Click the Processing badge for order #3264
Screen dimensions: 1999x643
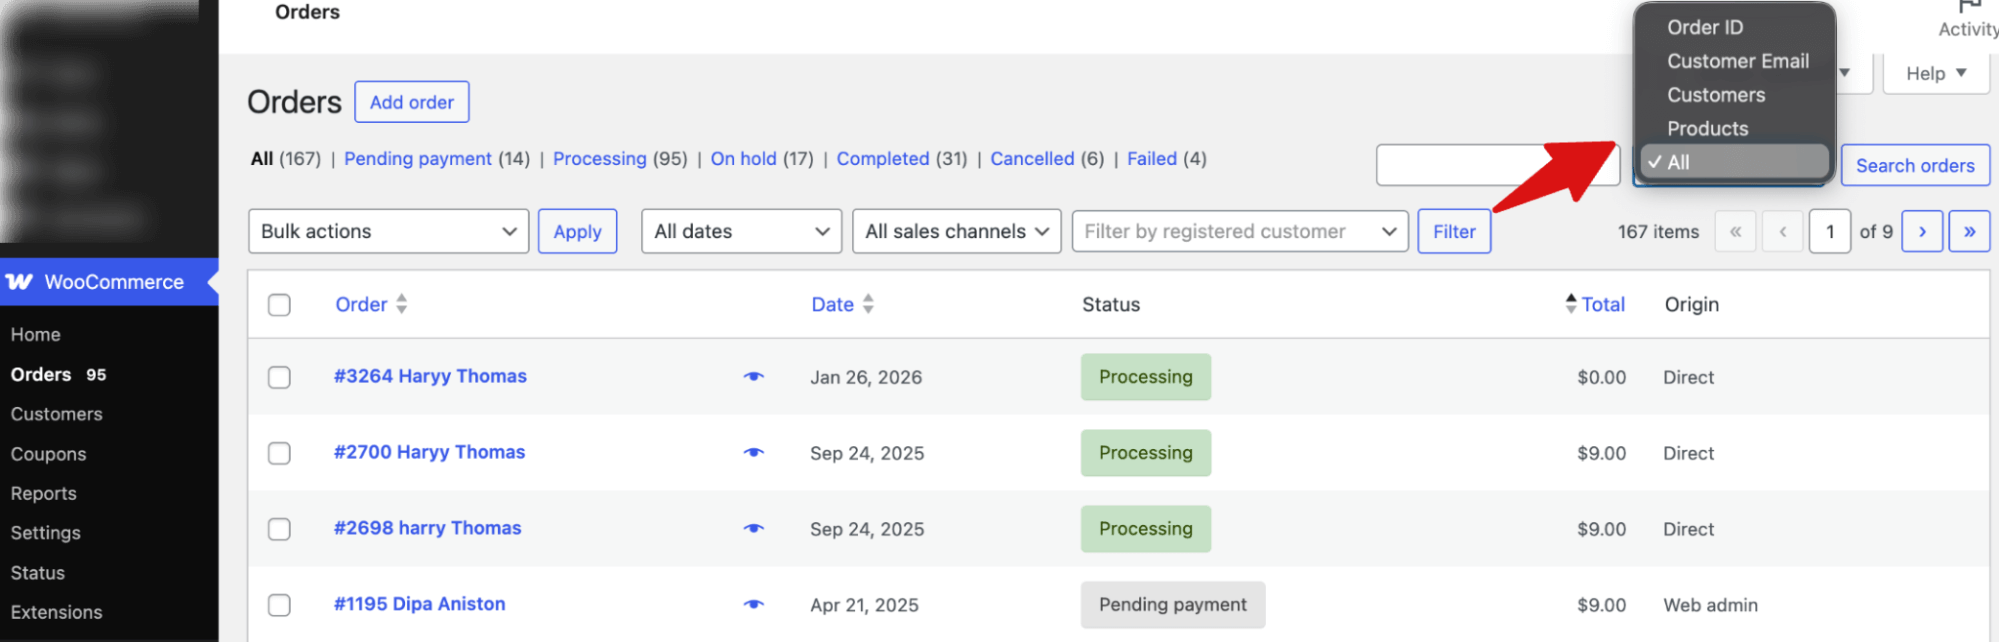pyautogui.click(x=1146, y=377)
